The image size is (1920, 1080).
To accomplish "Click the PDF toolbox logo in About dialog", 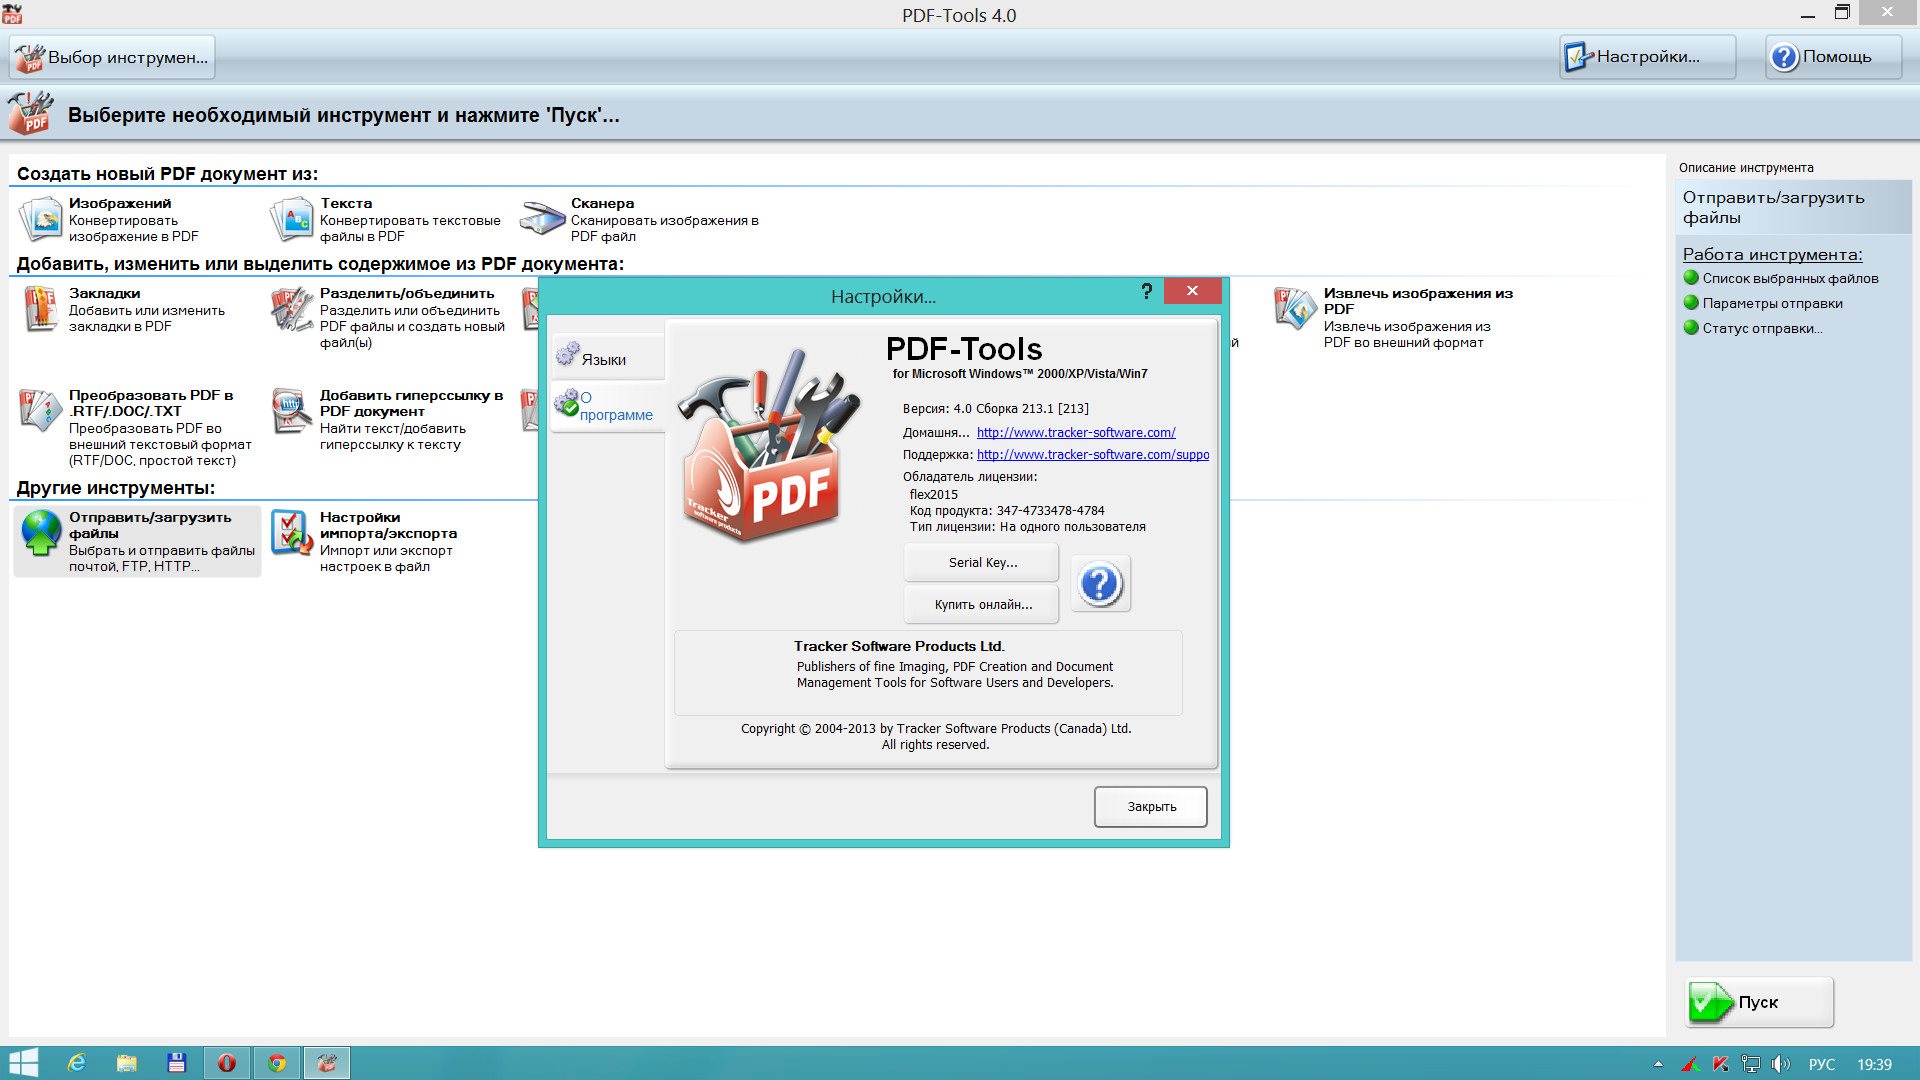I will click(x=768, y=446).
